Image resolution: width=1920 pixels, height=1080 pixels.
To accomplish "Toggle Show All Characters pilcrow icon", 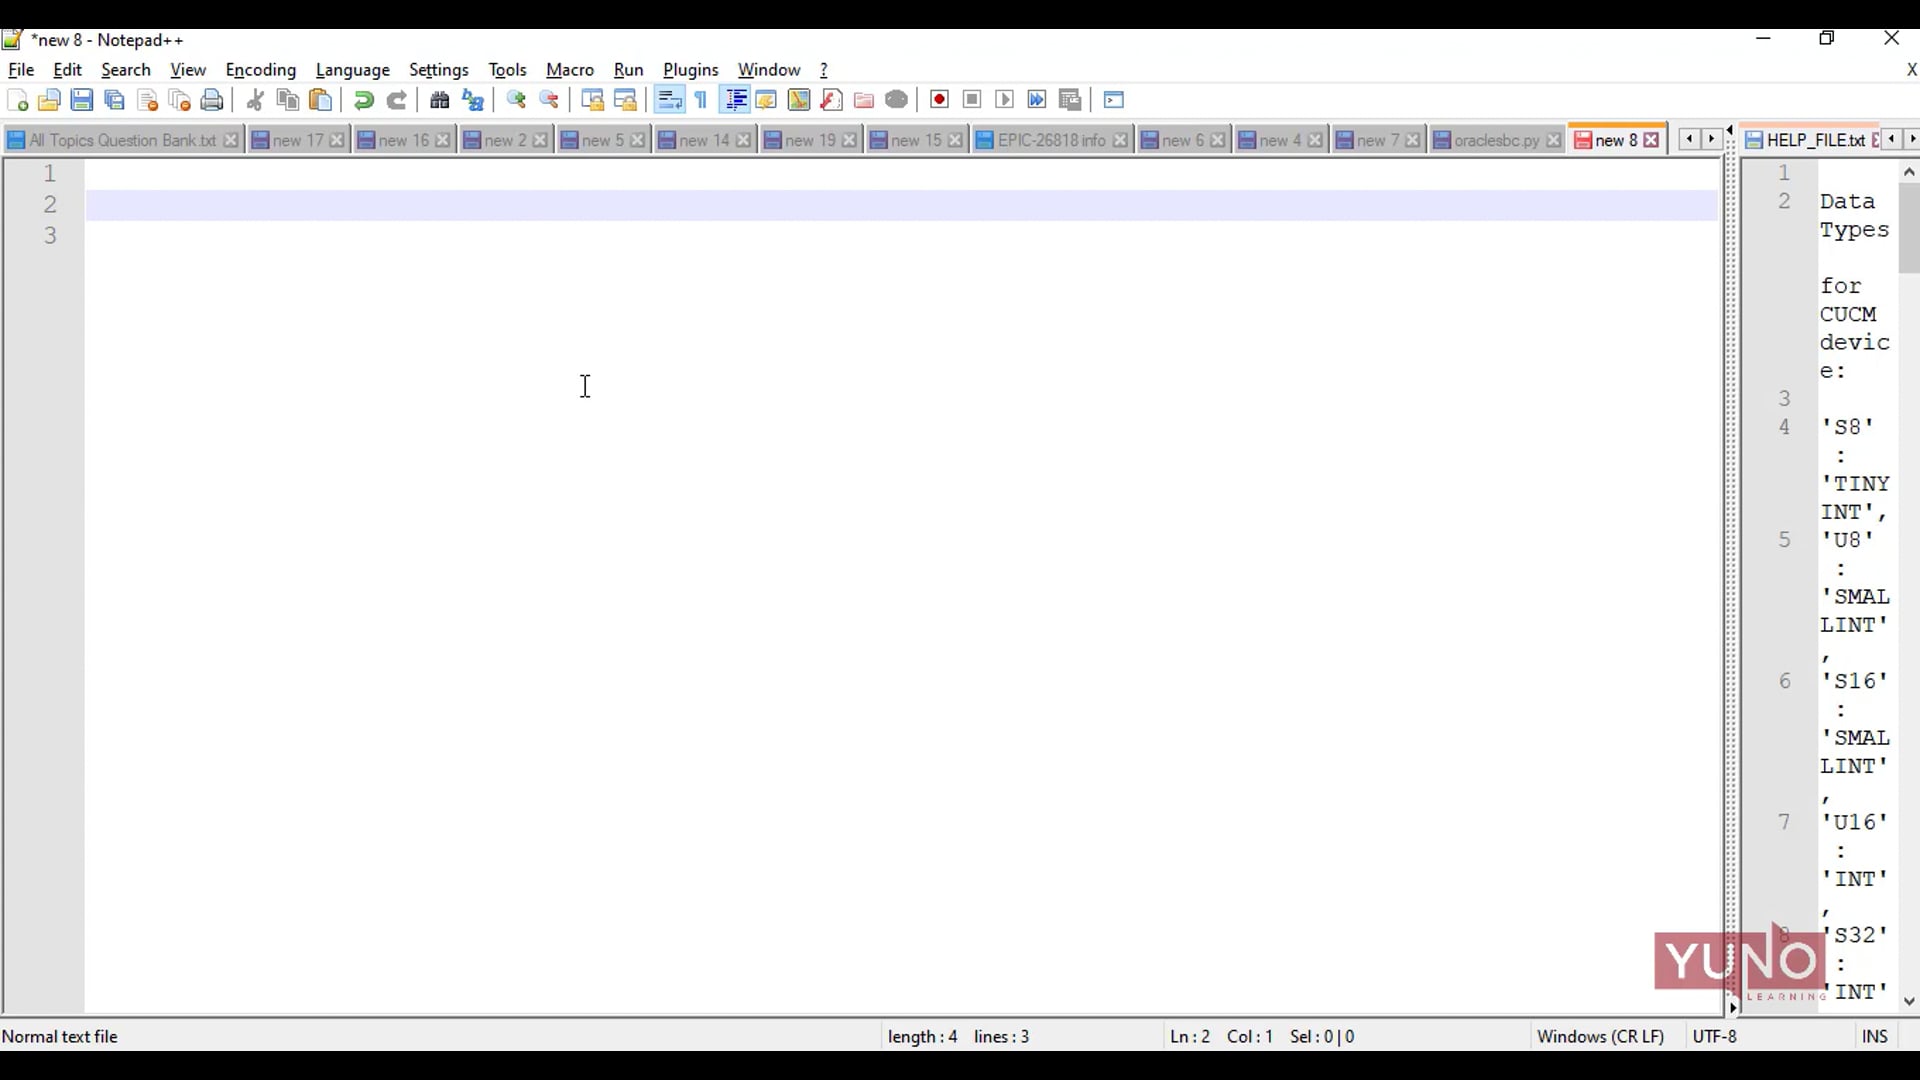I will pos(701,100).
